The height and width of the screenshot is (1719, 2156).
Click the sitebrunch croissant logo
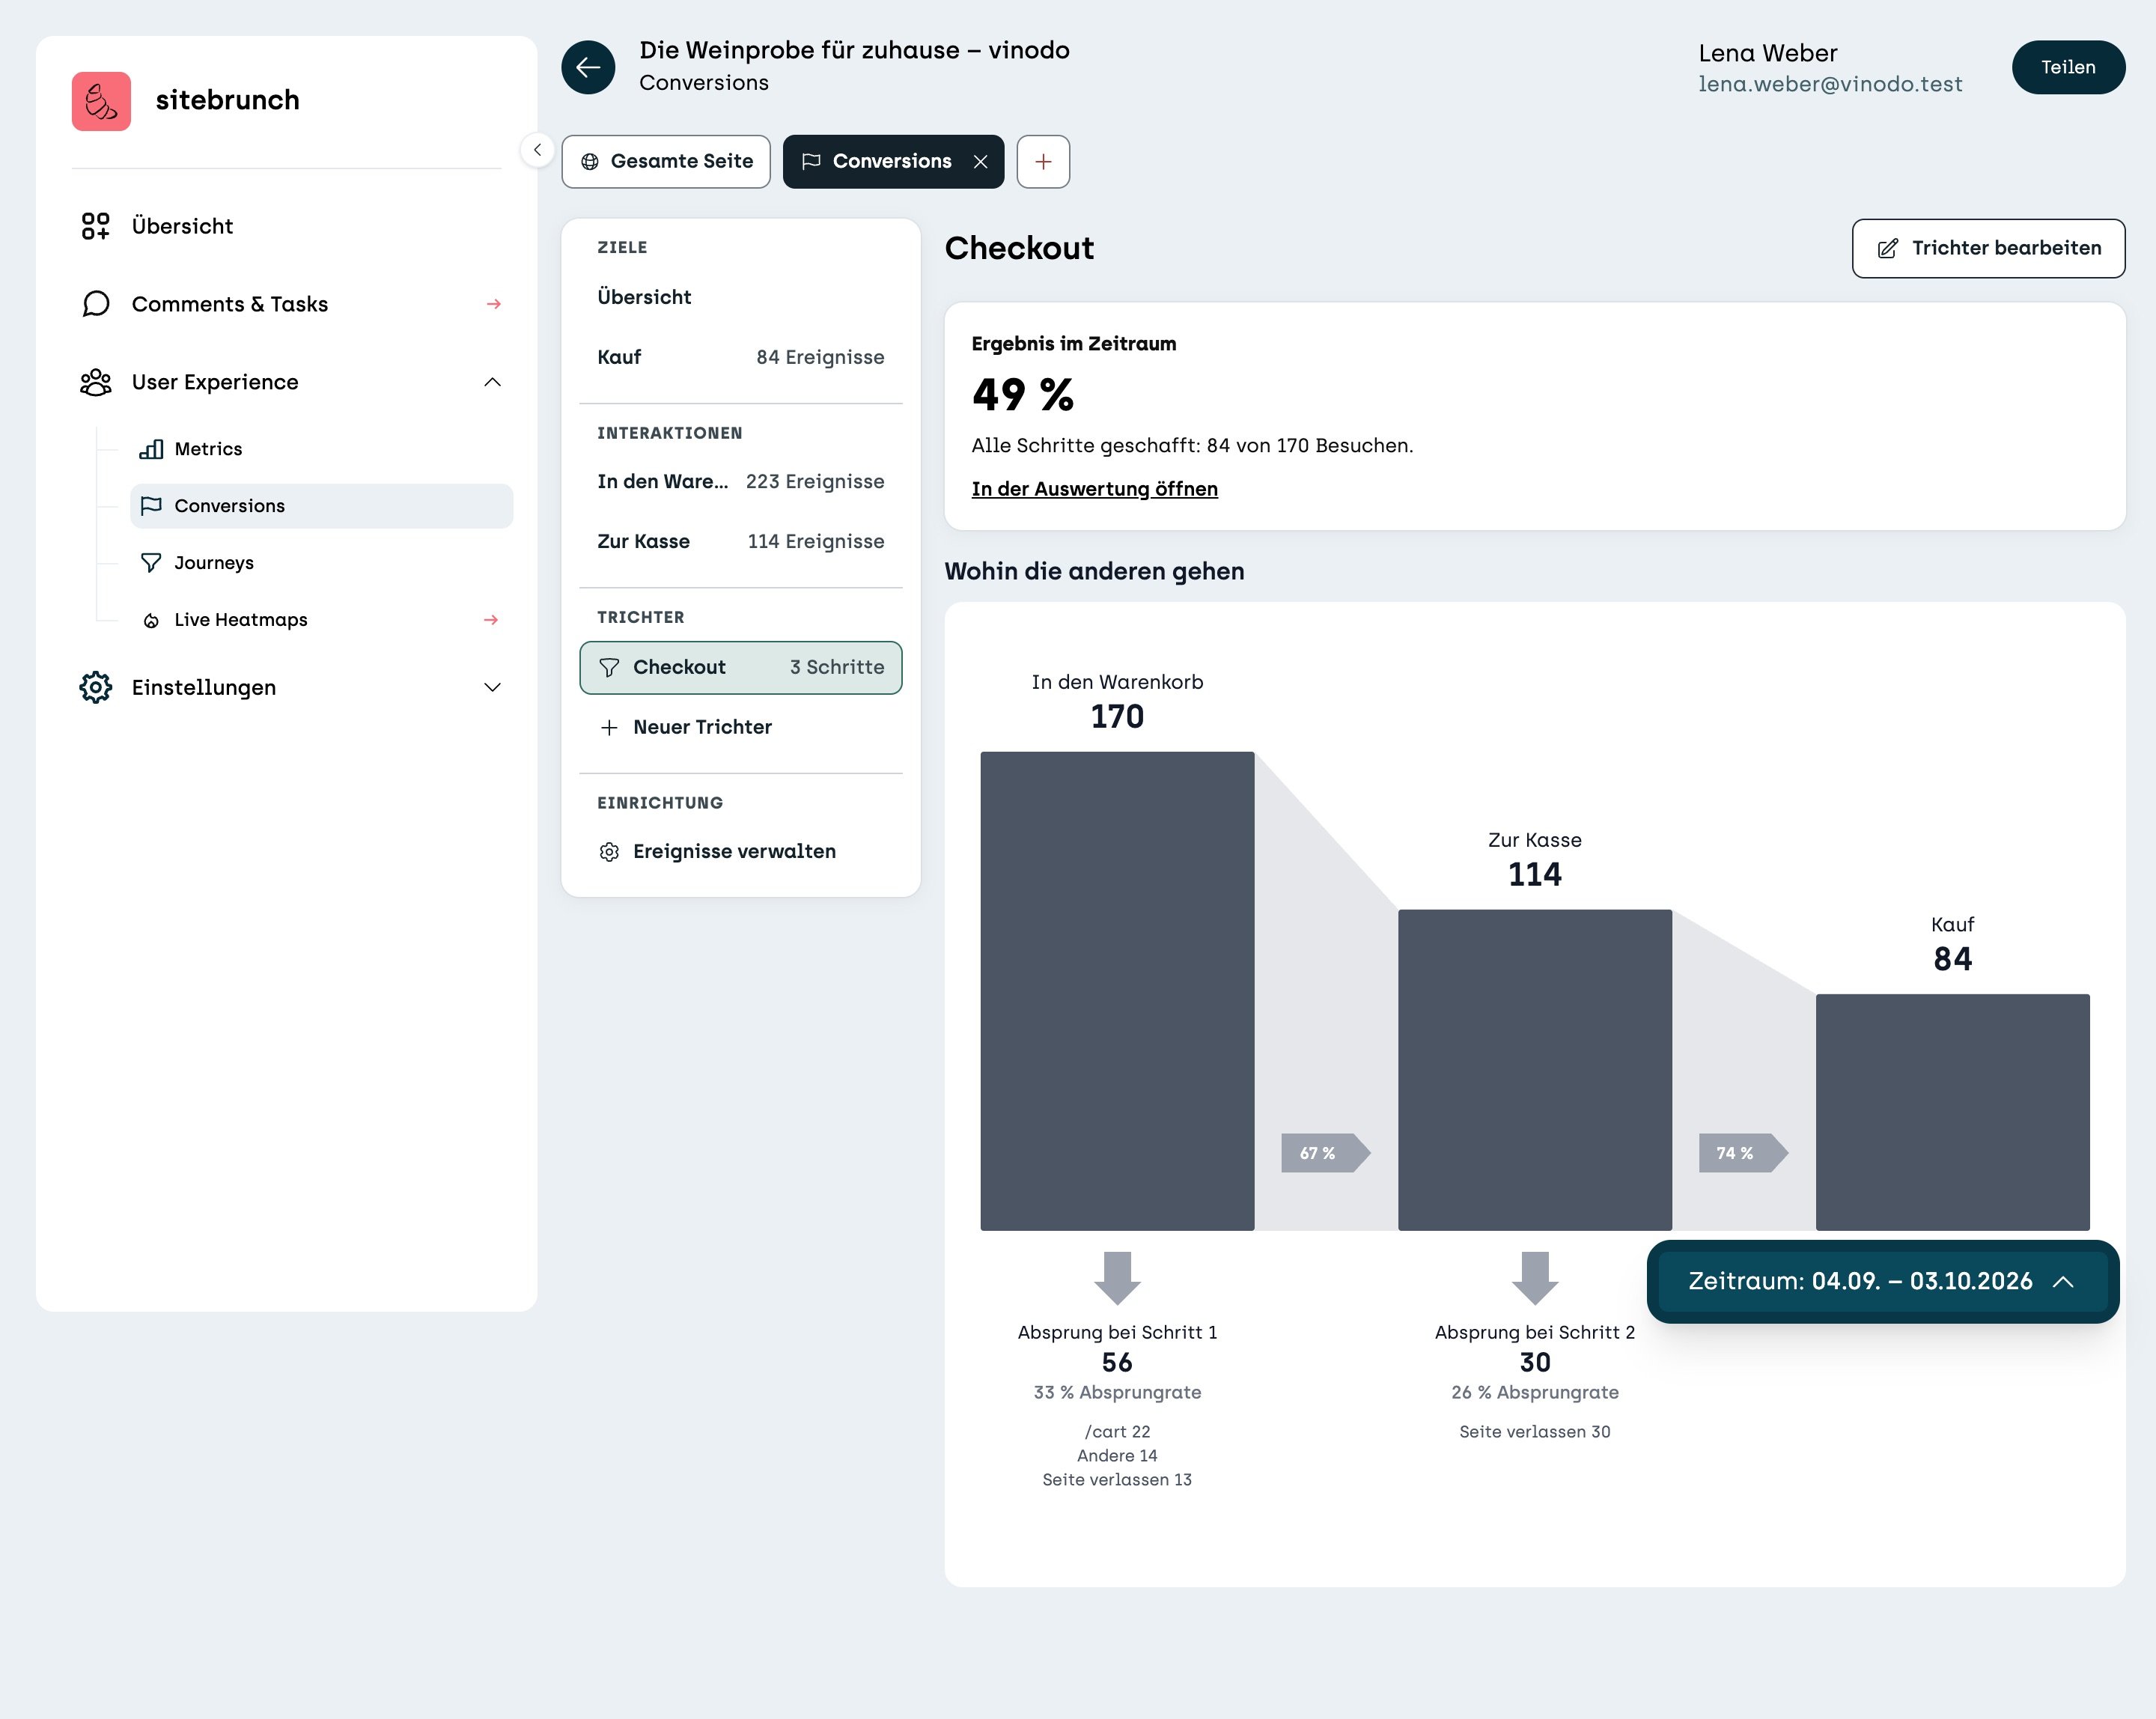[x=101, y=101]
